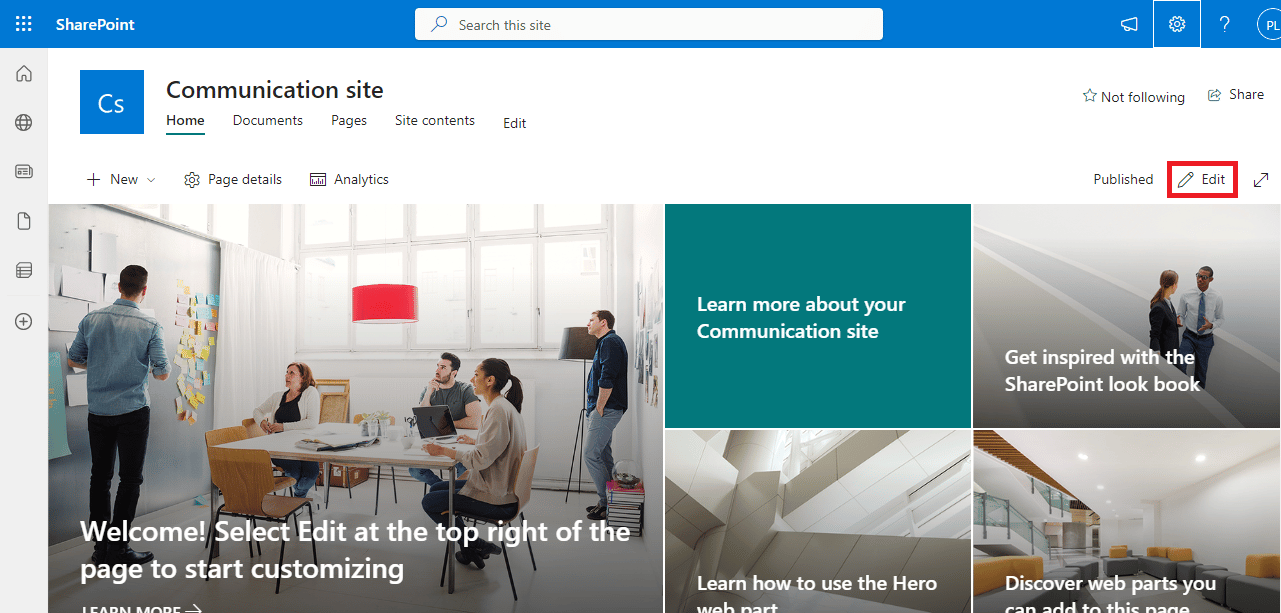Open the News icon in app bar
The image size is (1281, 613).
pyautogui.click(x=24, y=171)
